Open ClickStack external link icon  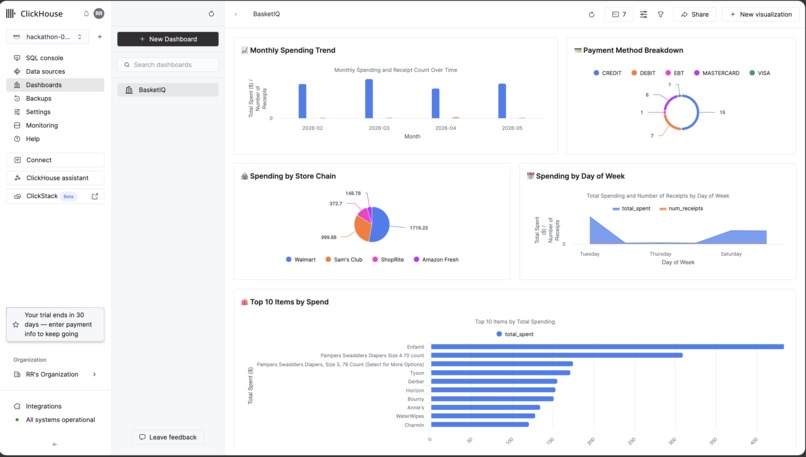click(95, 196)
